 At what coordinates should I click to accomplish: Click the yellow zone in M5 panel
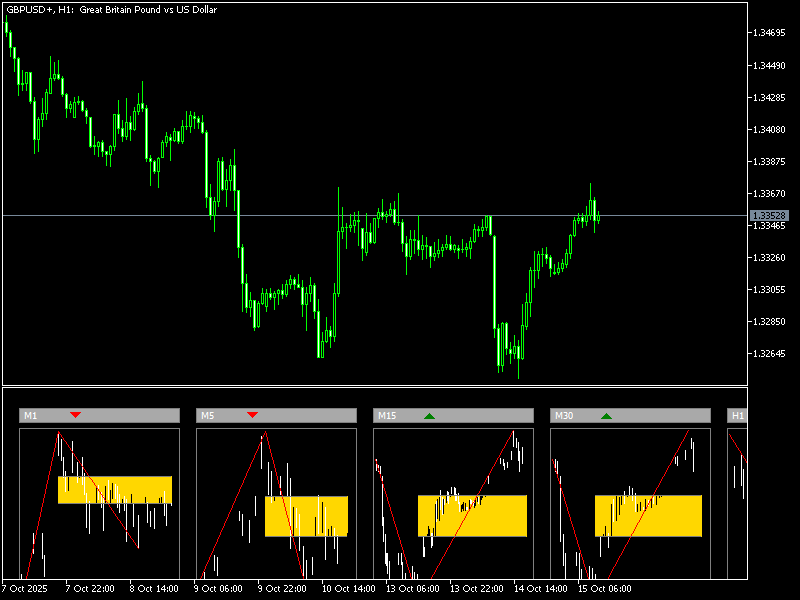click(x=306, y=516)
